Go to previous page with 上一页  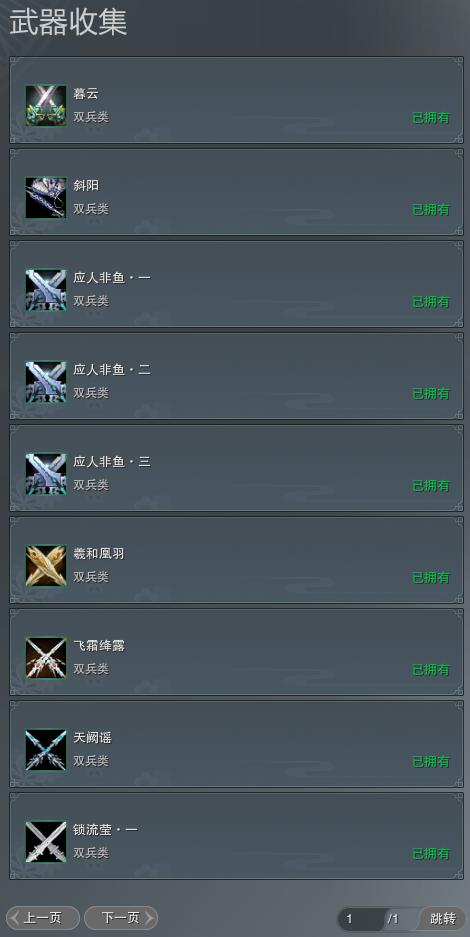click(x=43, y=918)
